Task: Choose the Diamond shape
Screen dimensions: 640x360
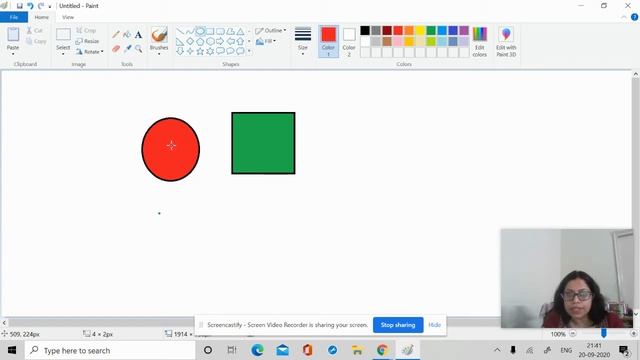Action: tap(190, 41)
